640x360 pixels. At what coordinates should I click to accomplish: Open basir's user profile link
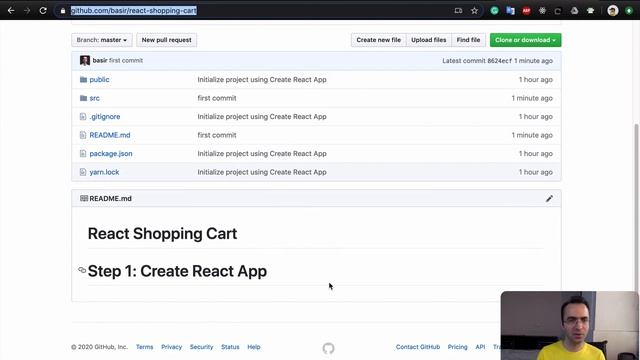click(100, 60)
